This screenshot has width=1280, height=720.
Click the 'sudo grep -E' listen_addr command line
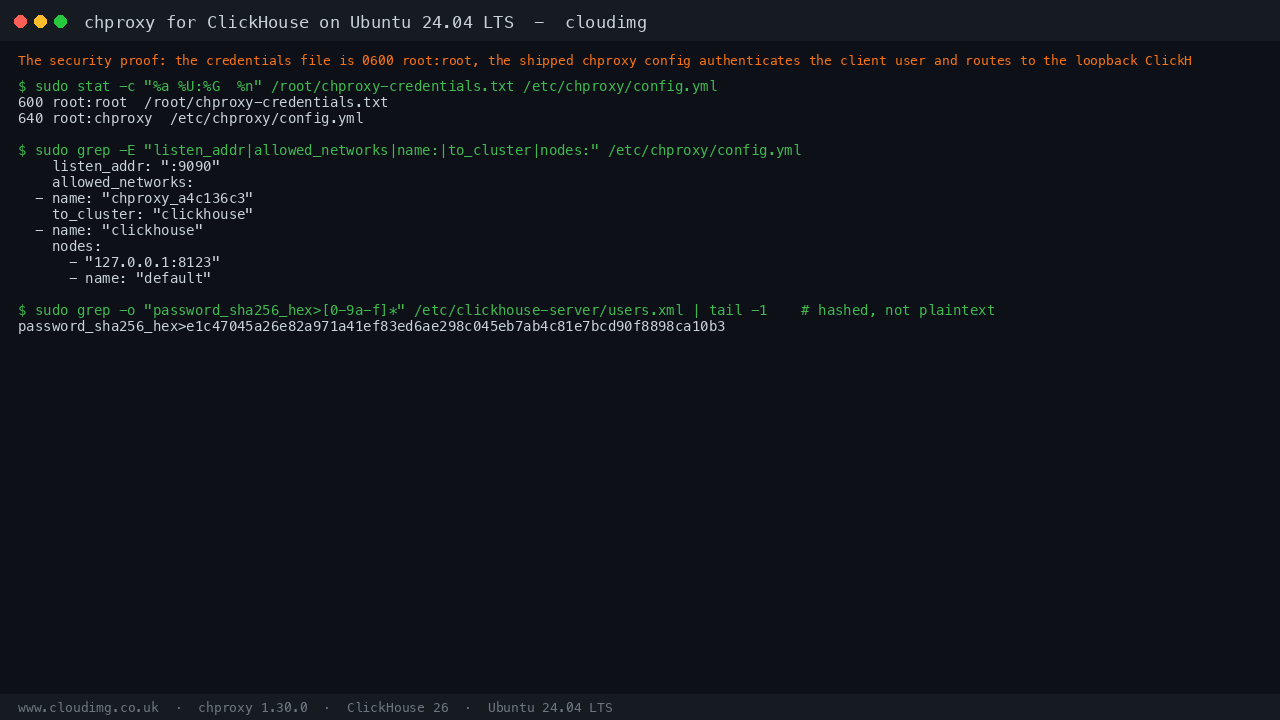click(x=410, y=150)
